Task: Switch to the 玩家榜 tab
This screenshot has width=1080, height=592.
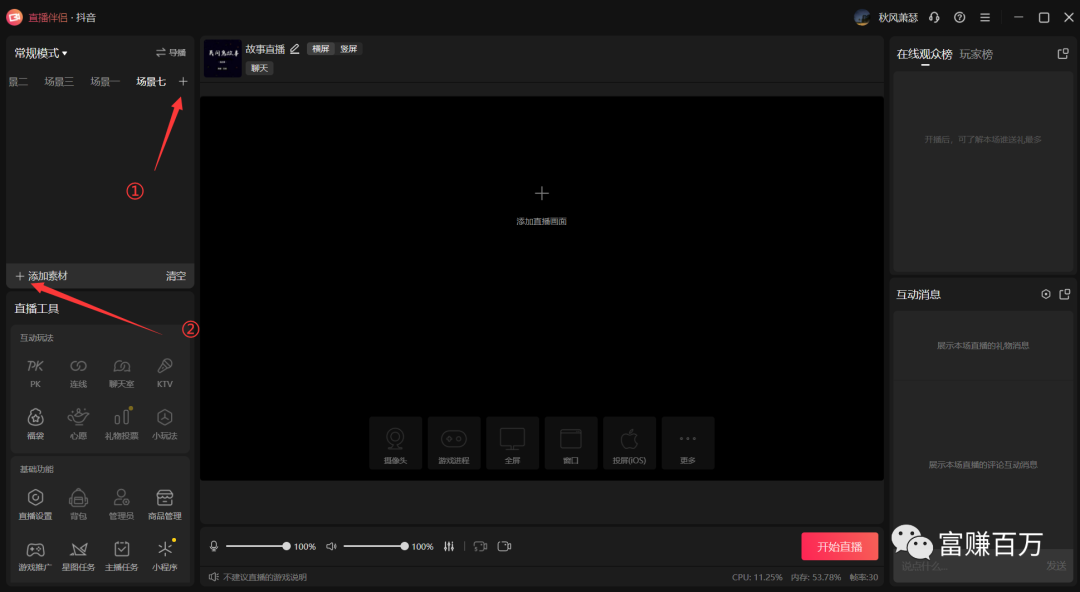Action: pyautogui.click(x=976, y=54)
